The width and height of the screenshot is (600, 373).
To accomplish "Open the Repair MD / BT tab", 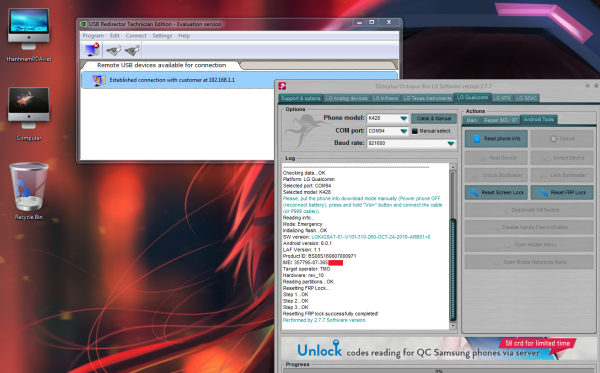I will [501, 120].
